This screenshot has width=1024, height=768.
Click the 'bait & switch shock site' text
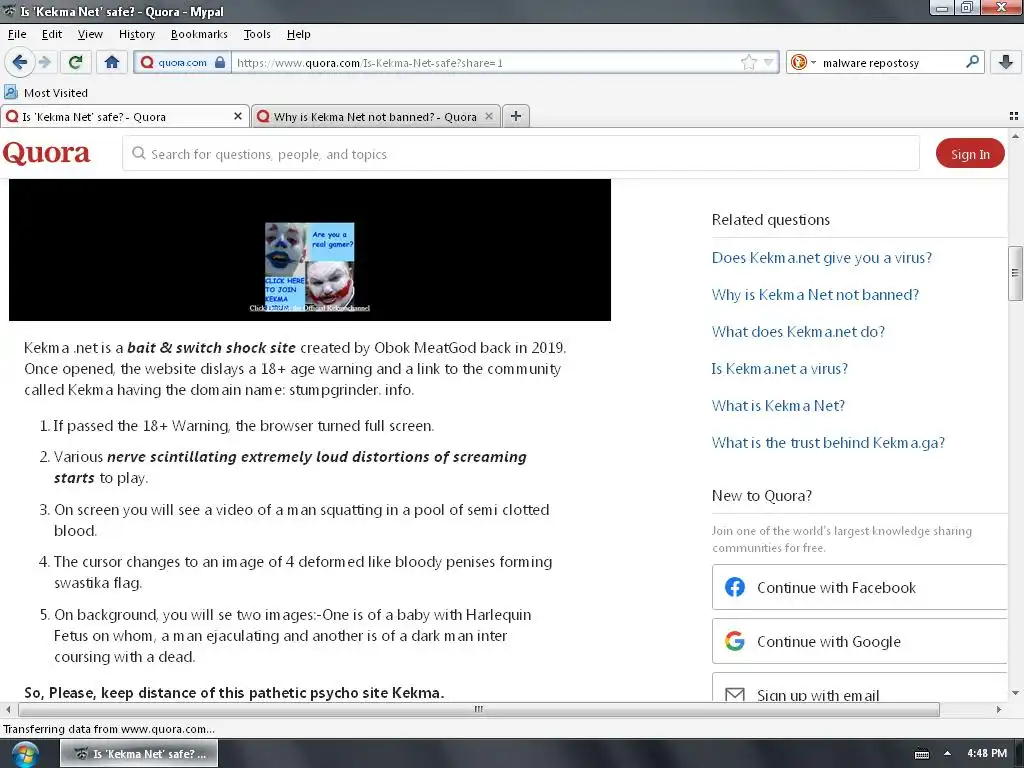point(211,347)
